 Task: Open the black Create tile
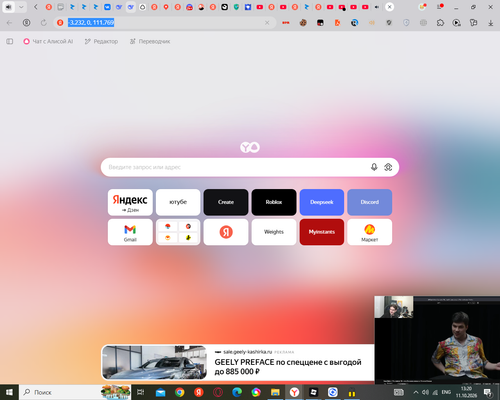tap(226, 202)
